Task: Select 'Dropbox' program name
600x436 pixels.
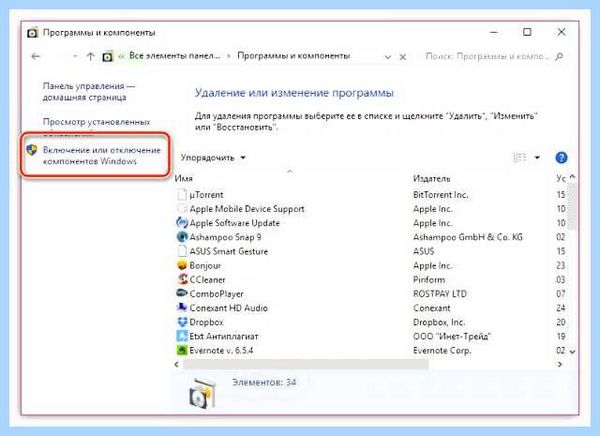Action: pos(206,322)
